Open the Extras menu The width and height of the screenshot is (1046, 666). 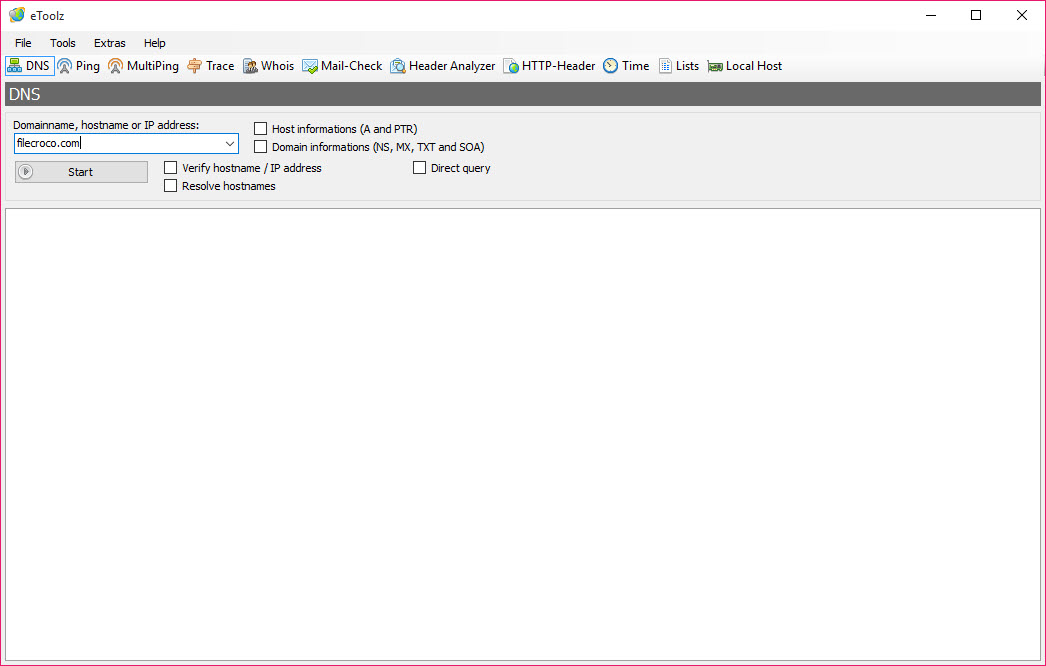pyautogui.click(x=110, y=43)
